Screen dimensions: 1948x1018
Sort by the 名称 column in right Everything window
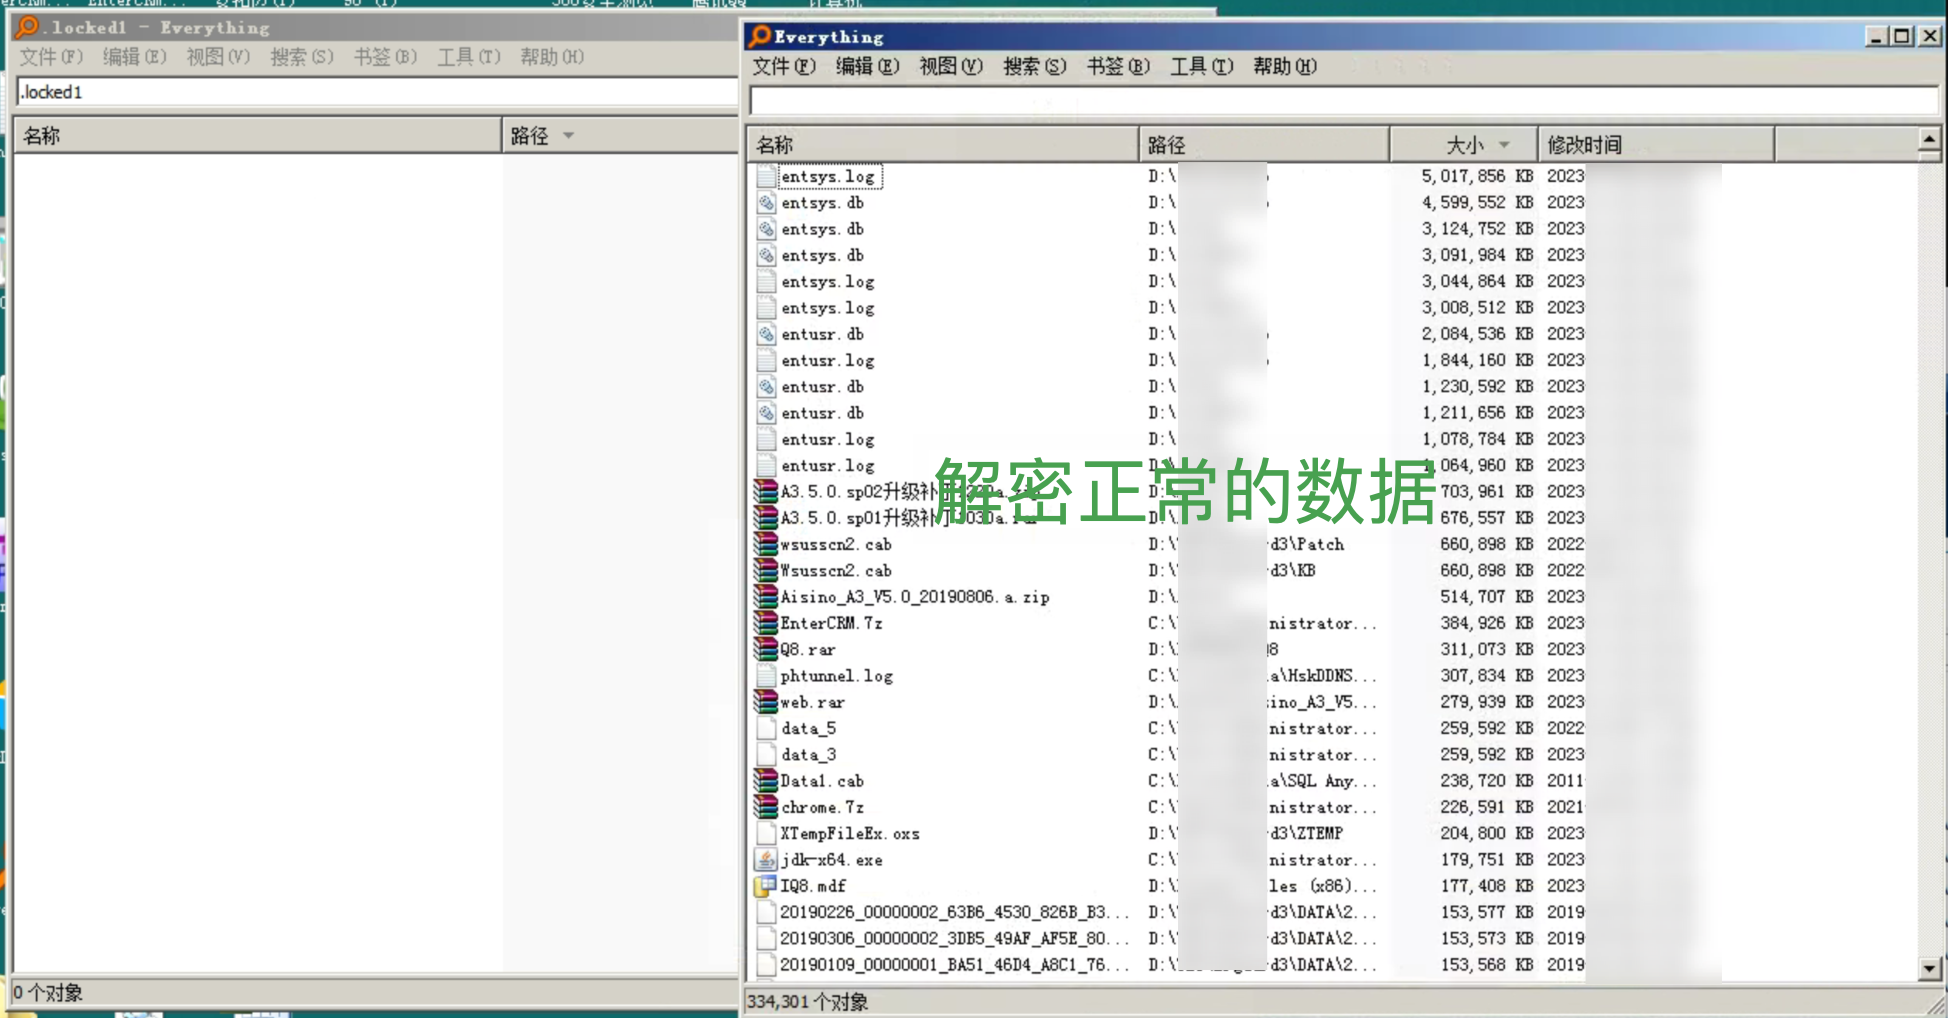click(x=943, y=145)
